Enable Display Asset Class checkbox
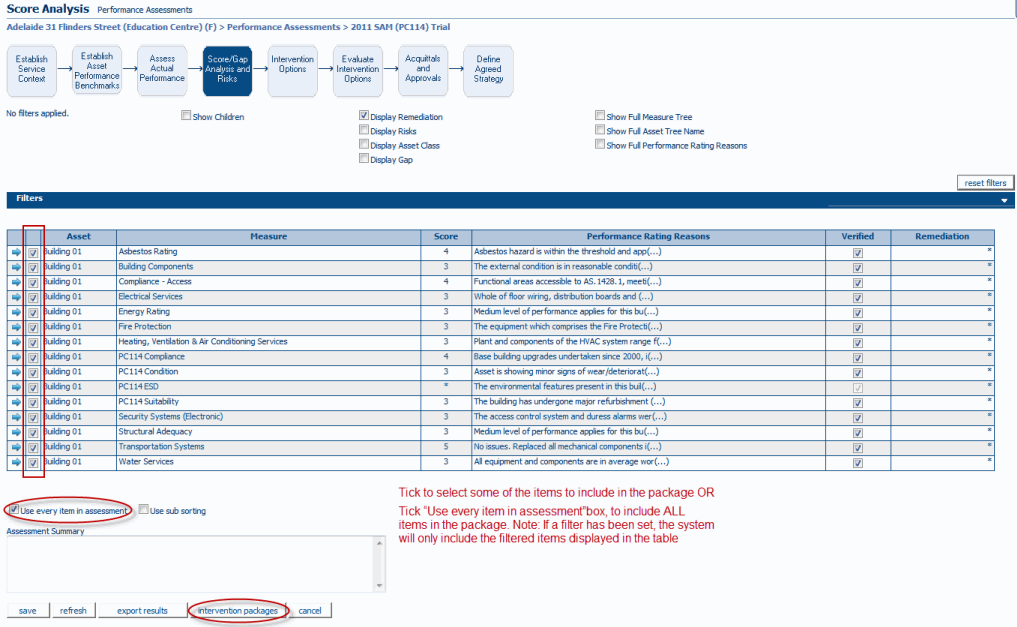This screenshot has height=627, width=1017. 364,144
